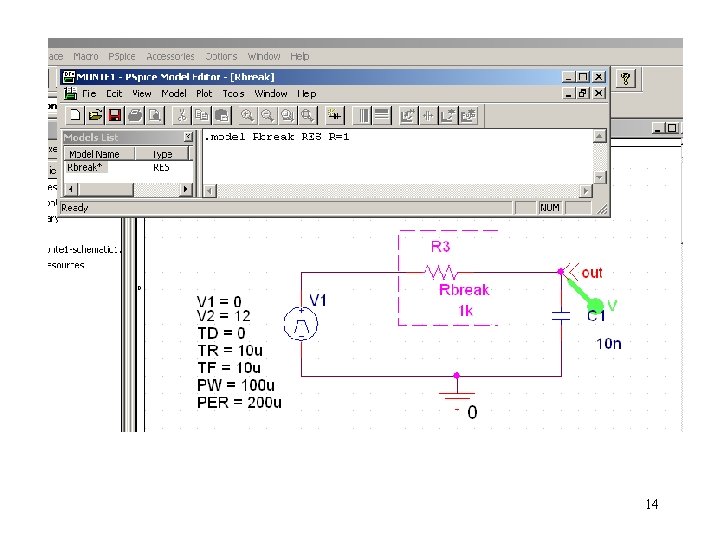Click the axis plot toolbar icon
Image resolution: width=720 pixels, height=540 pixels.
pos(448,115)
